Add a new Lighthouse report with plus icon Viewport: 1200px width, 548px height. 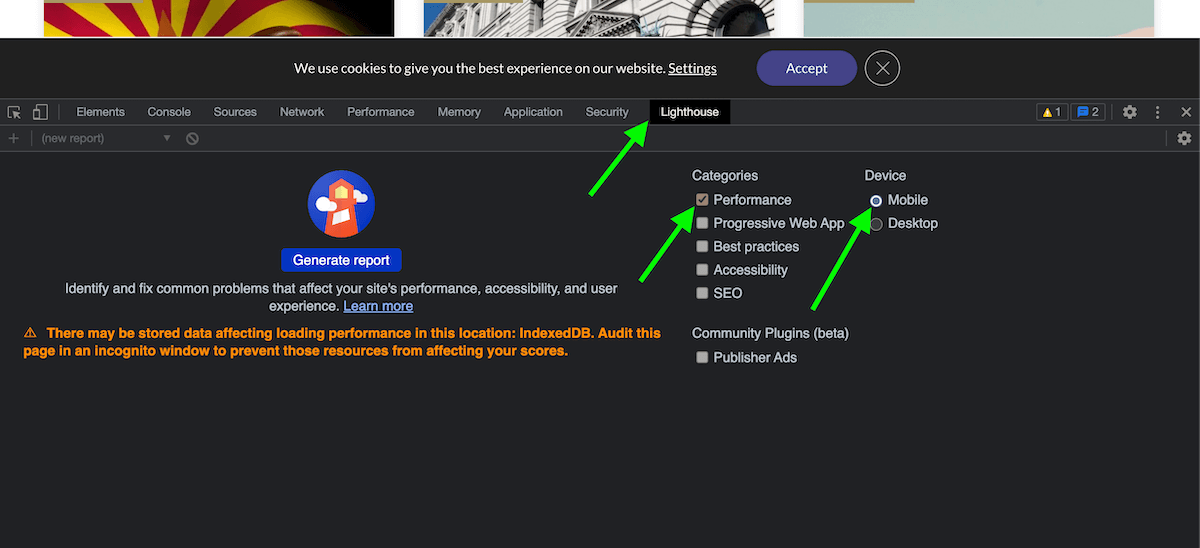pyautogui.click(x=14, y=138)
